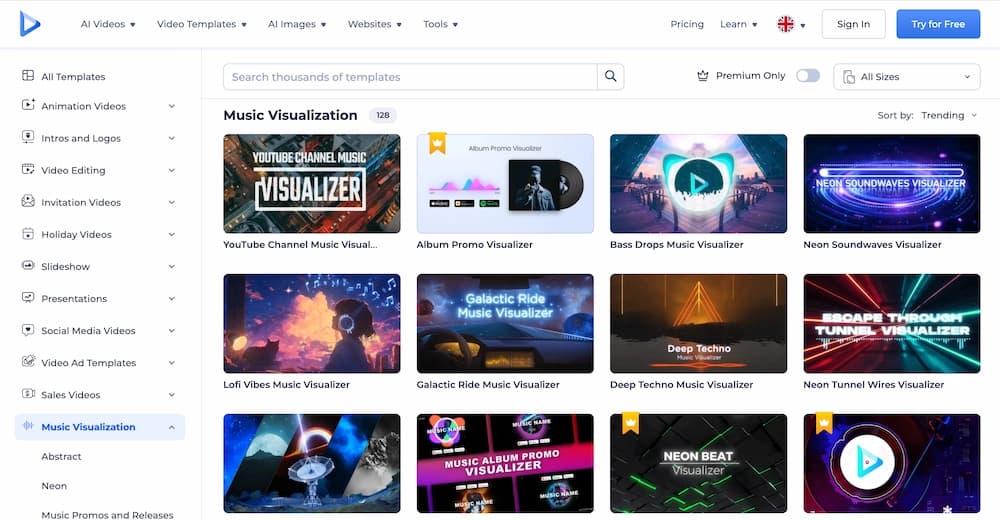
Task: Open the All Templates link
Action: 73,77
